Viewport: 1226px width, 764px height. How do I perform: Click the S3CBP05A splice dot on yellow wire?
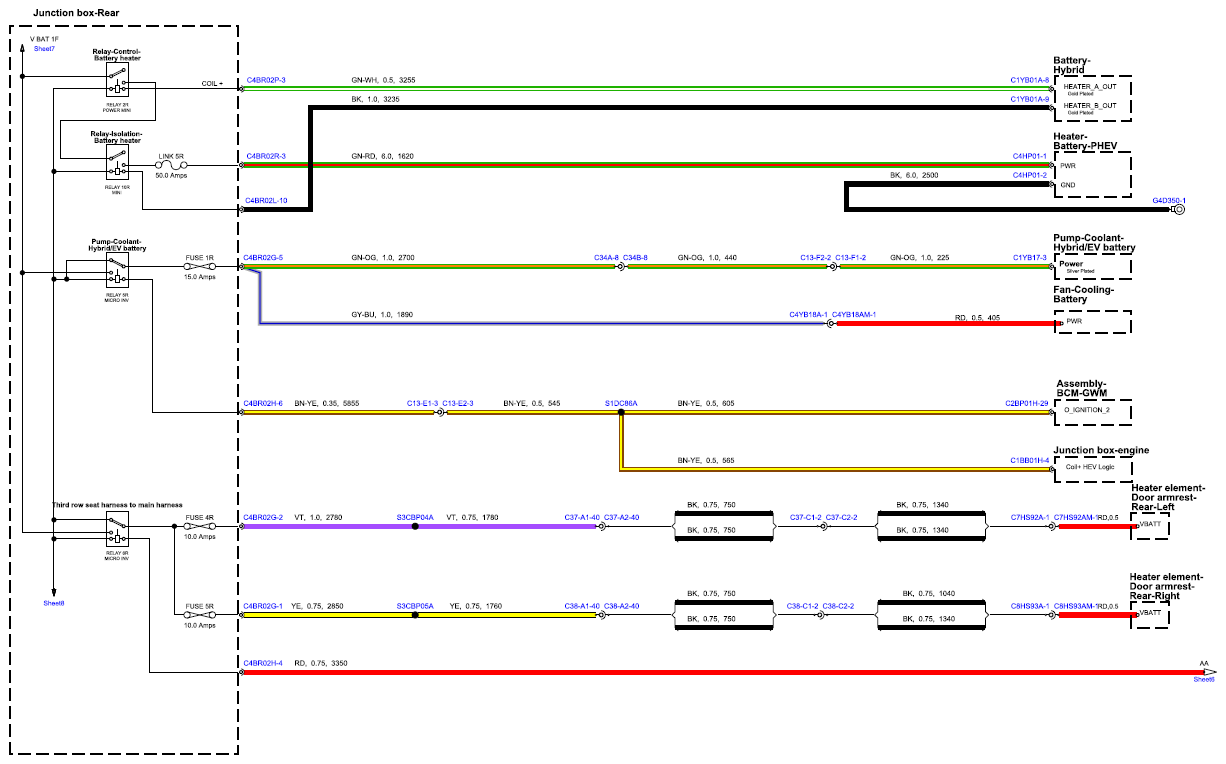coord(415,615)
